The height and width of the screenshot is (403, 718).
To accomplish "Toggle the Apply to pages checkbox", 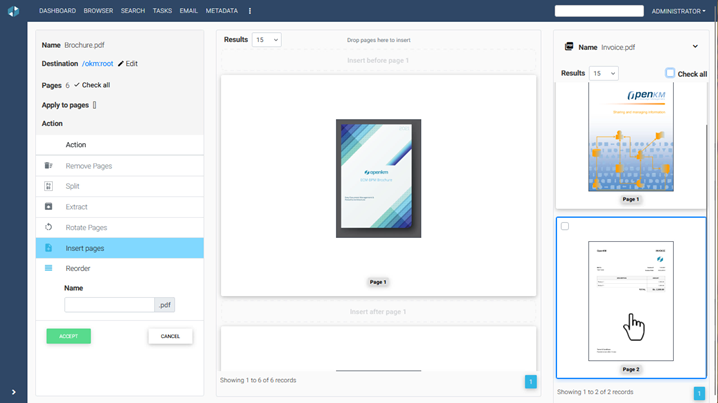I will point(95,105).
